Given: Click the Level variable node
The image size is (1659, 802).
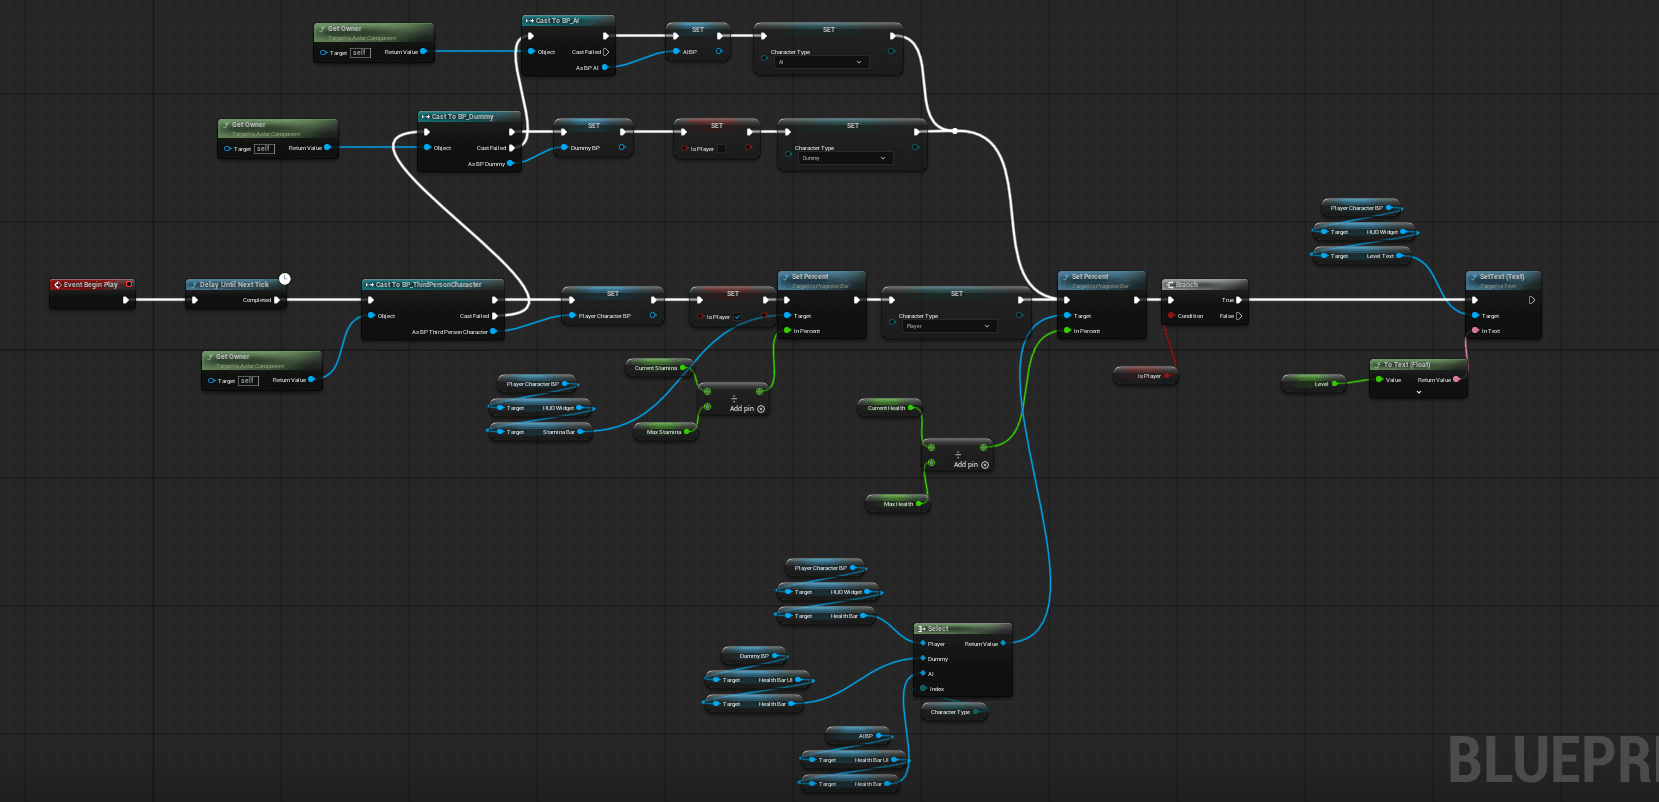Looking at the screenshot, I should (x=1315, y=384).
